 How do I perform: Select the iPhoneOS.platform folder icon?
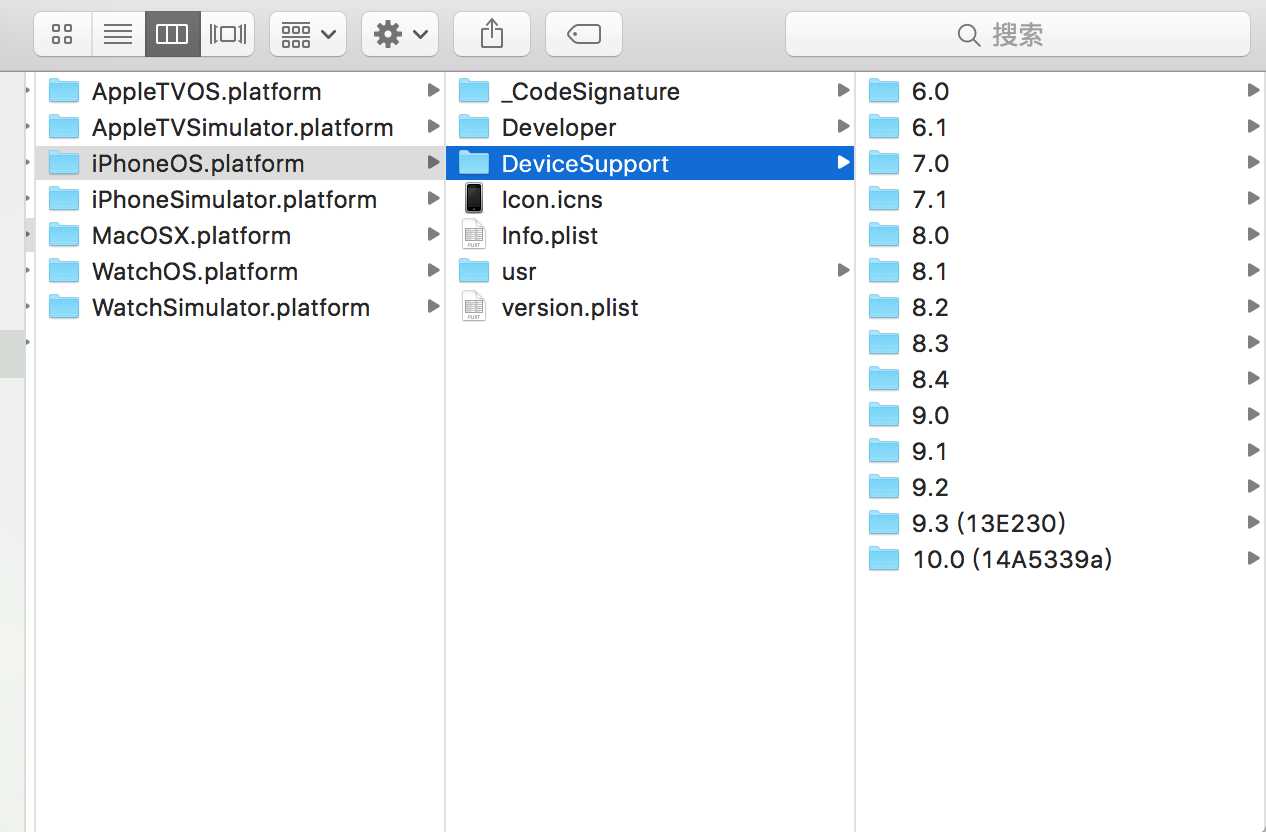pos(64,163)
